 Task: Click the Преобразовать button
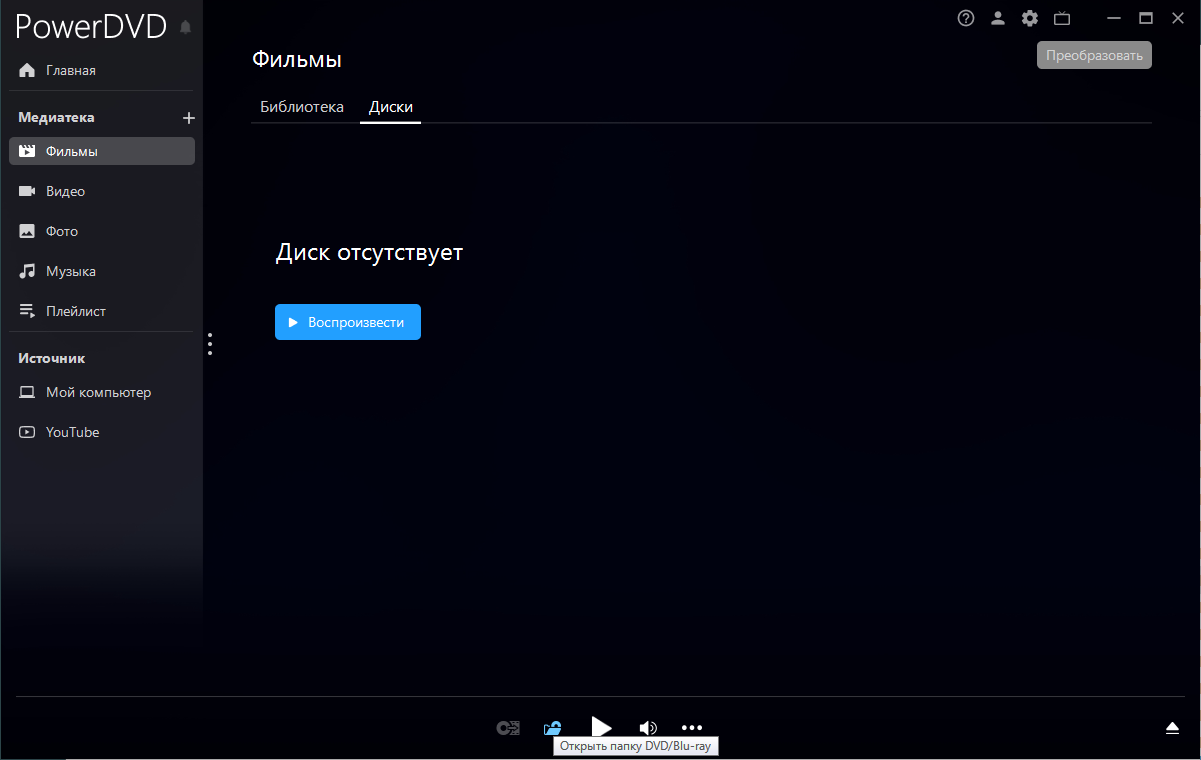click(1094, 55)
